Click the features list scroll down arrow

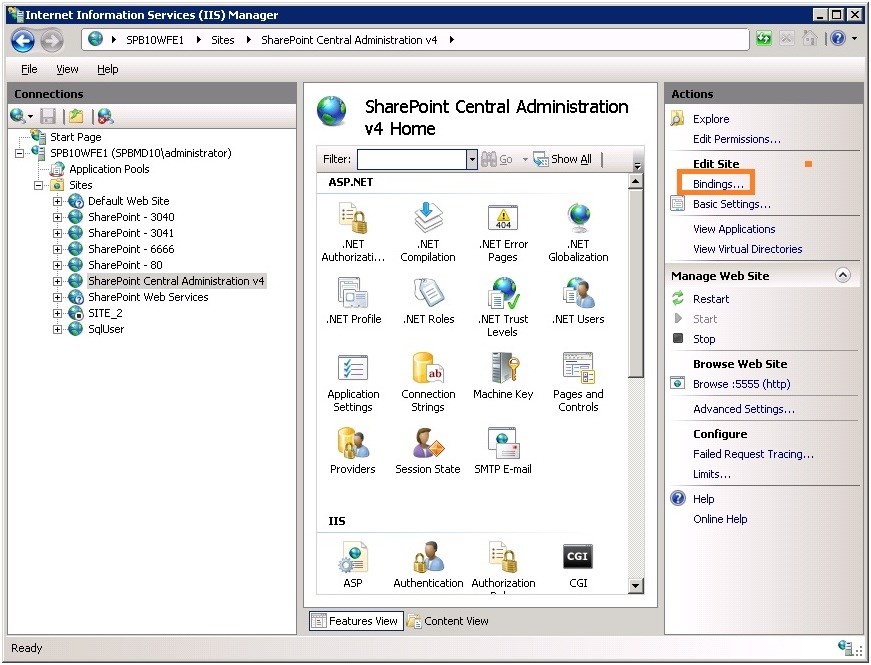click(635, 586)
